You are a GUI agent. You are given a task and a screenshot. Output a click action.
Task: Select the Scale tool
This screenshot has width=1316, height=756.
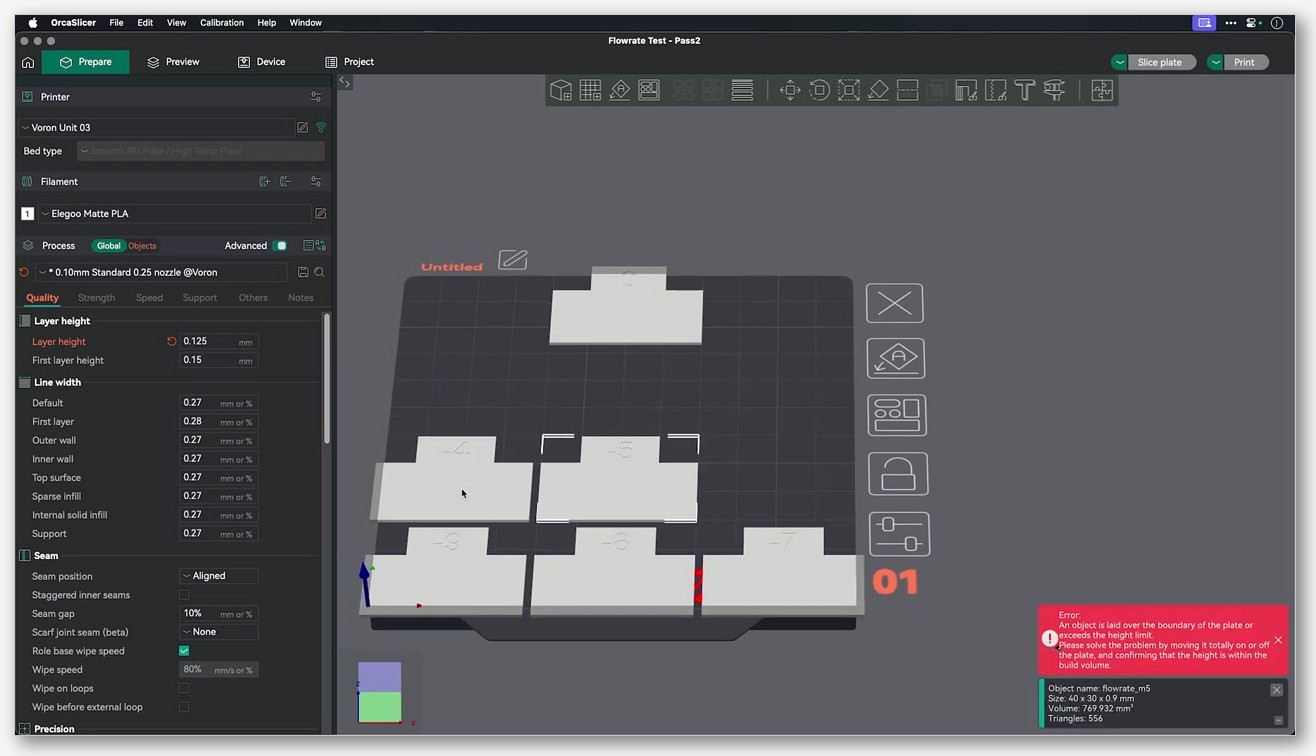(849, 91)
